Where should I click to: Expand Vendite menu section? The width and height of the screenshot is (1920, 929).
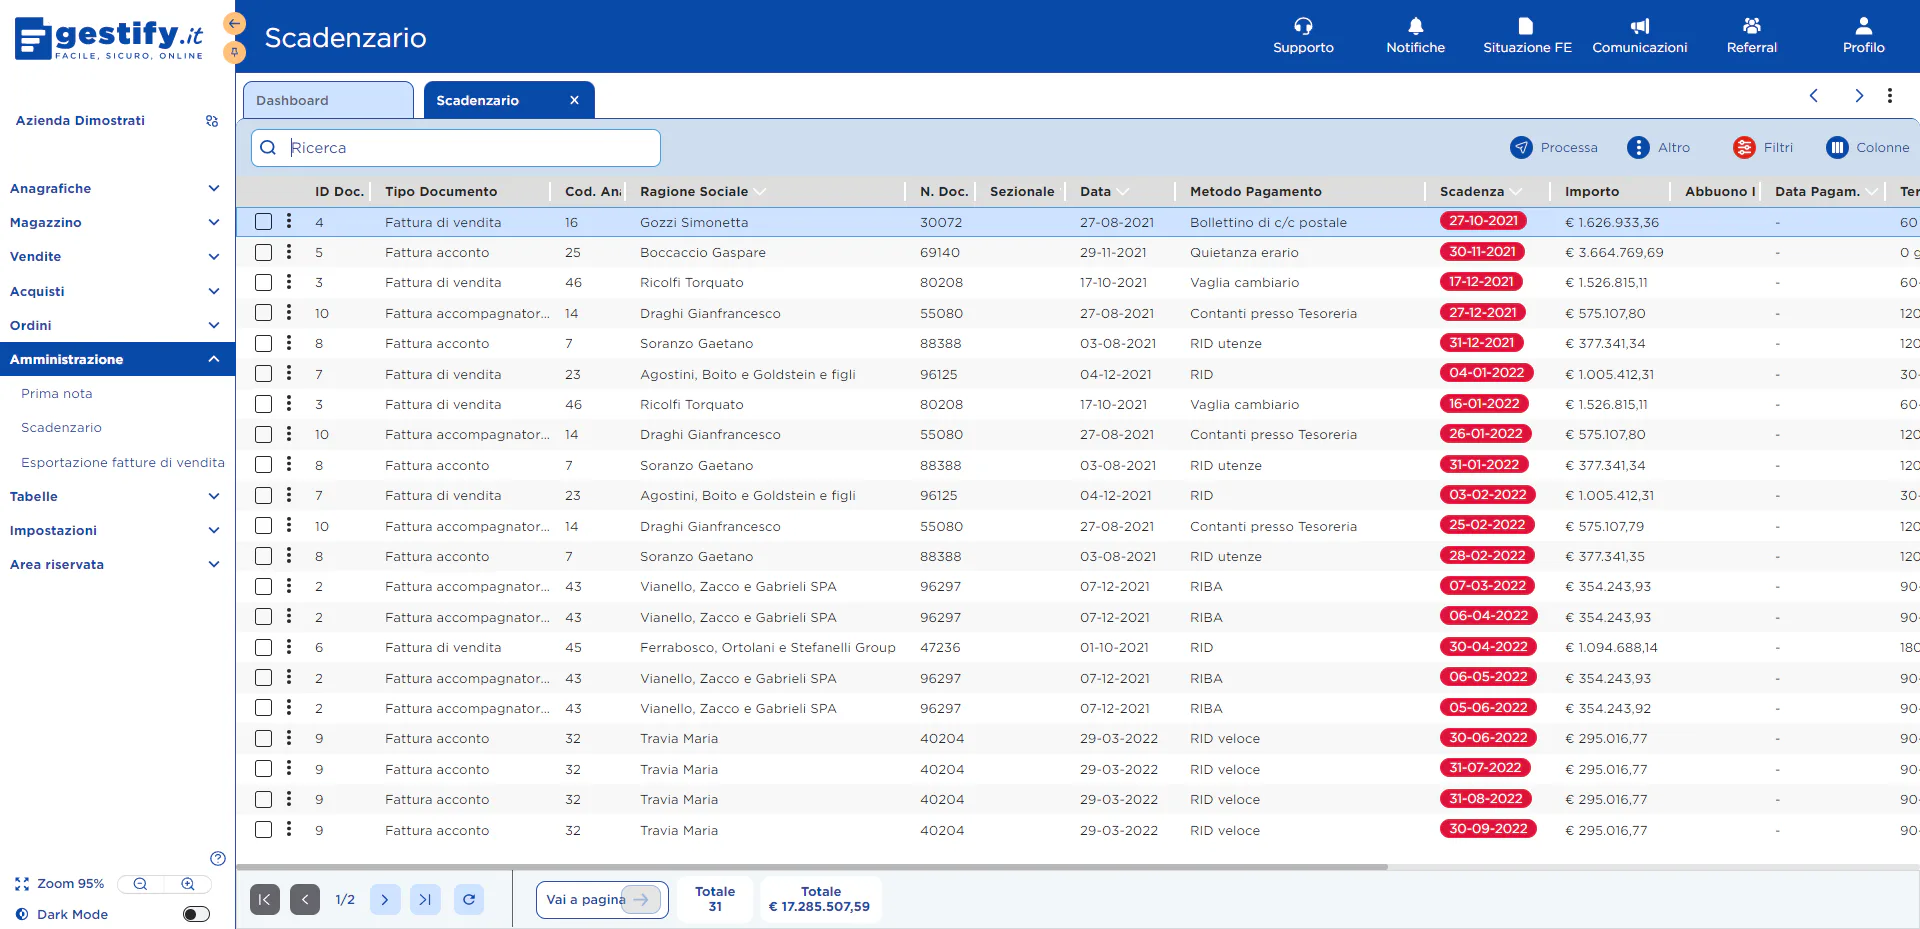pos(116,256)
